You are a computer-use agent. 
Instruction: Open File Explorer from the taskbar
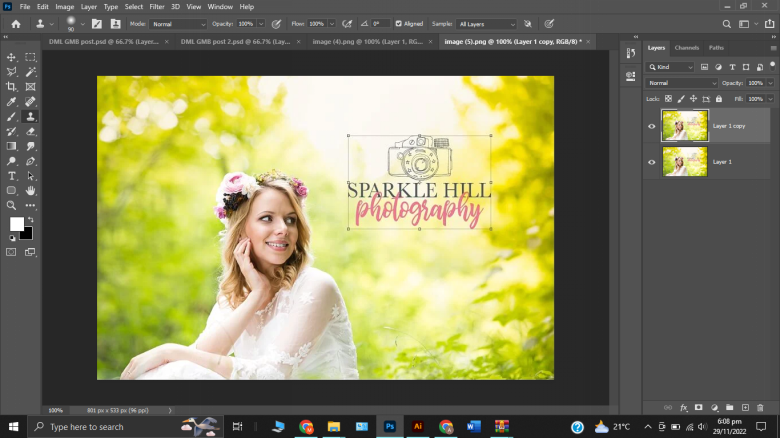click(x=334, y=427)
